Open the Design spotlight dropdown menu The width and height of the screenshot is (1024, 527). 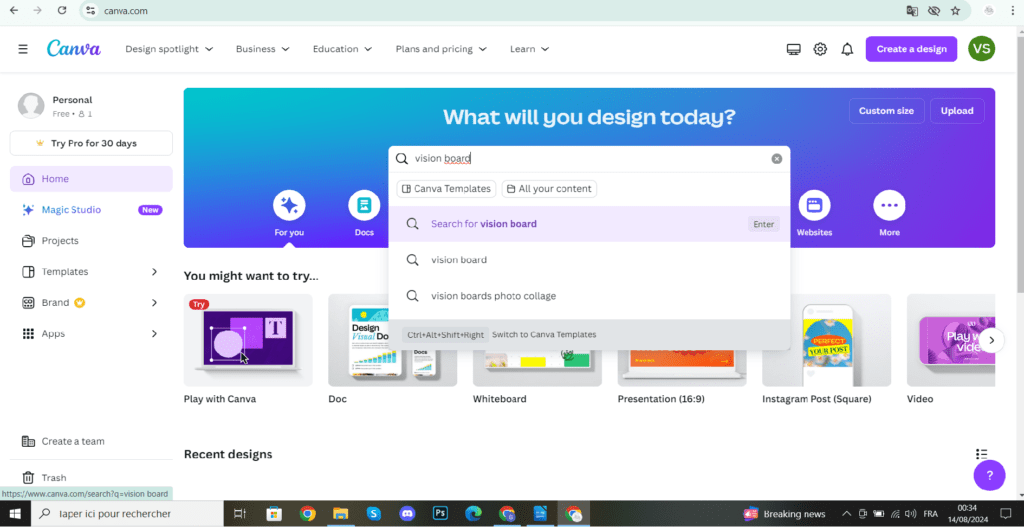point(169,49)
